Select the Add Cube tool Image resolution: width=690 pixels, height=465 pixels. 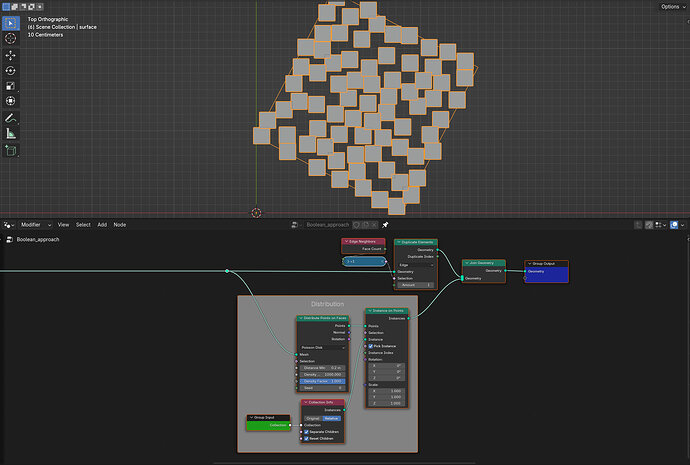point(11,150)
